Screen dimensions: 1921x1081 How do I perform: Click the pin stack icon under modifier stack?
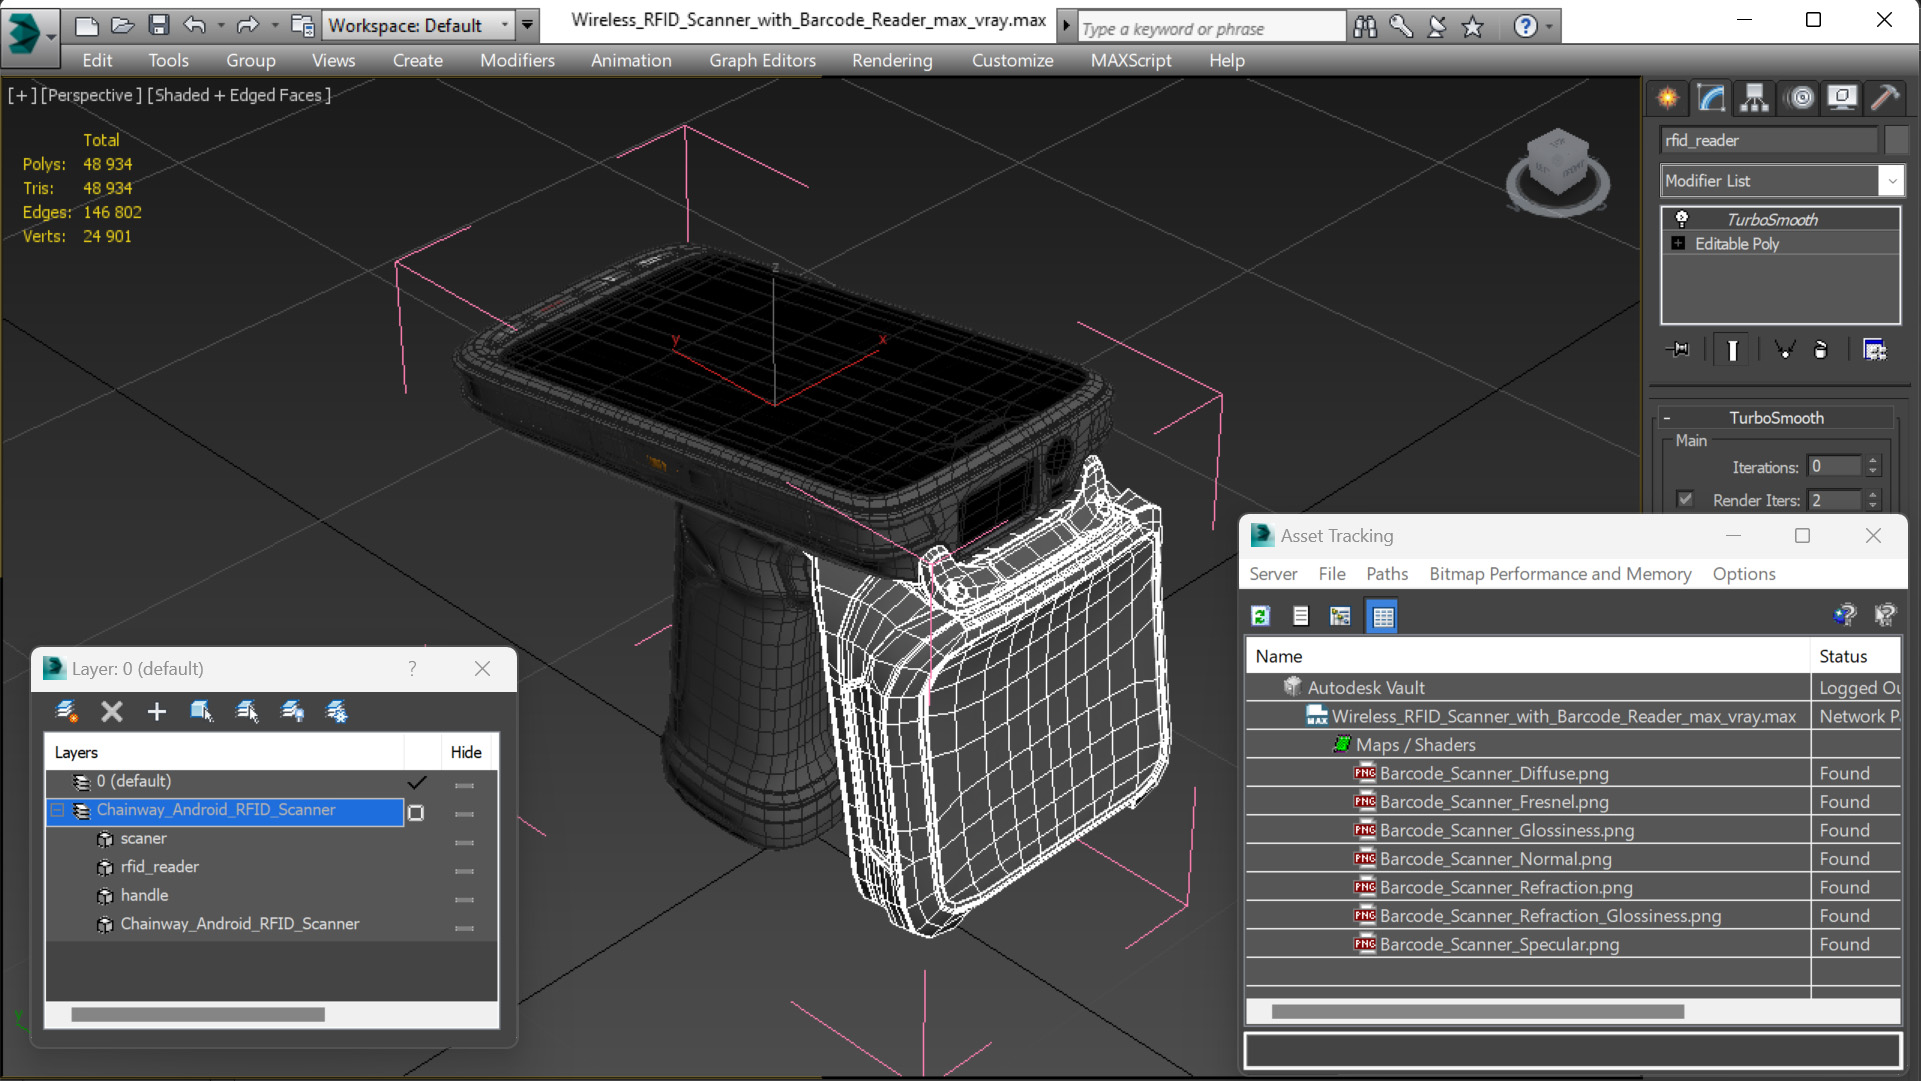(1679, 349)
